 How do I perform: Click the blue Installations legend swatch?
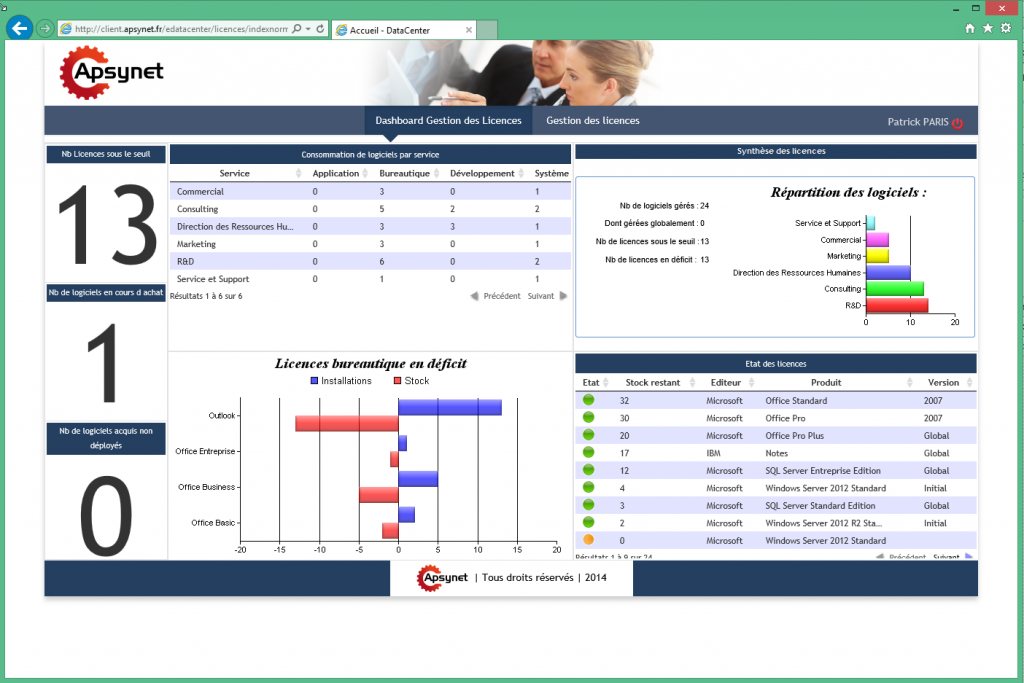pos(315,381)
